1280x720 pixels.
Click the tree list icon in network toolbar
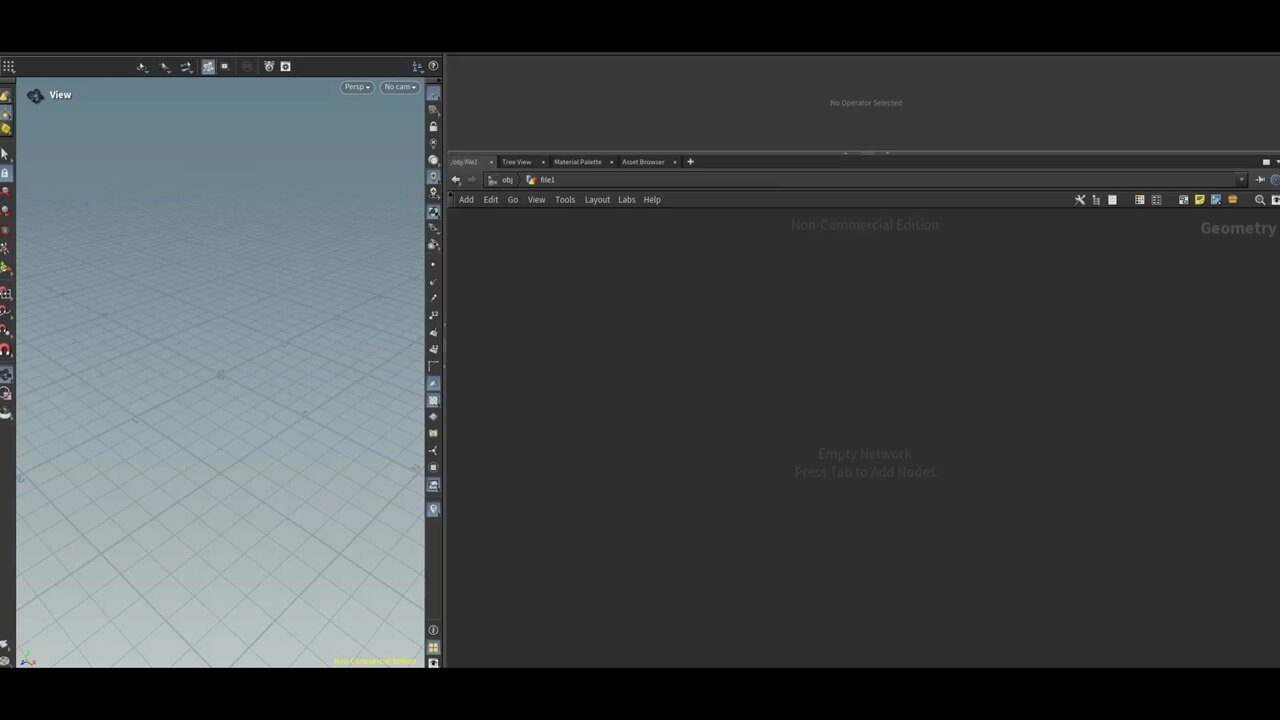[1096, 200]
